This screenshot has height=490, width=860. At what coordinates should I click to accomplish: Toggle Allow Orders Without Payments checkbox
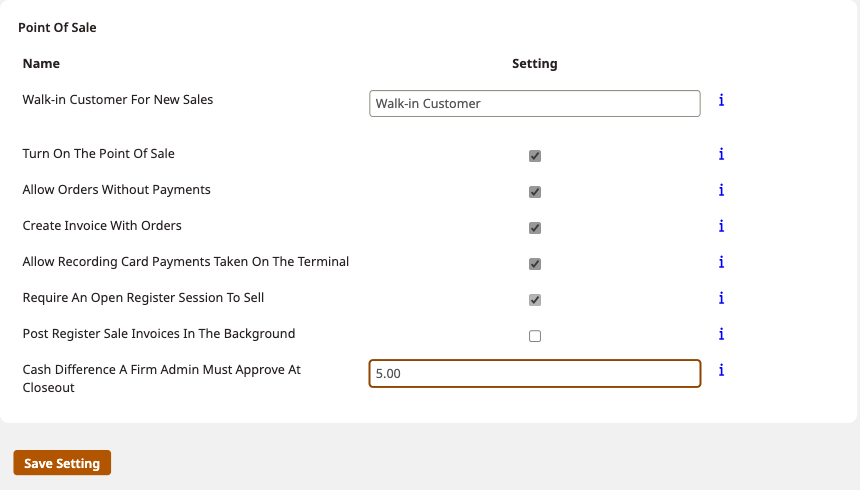tap(535, 192)
